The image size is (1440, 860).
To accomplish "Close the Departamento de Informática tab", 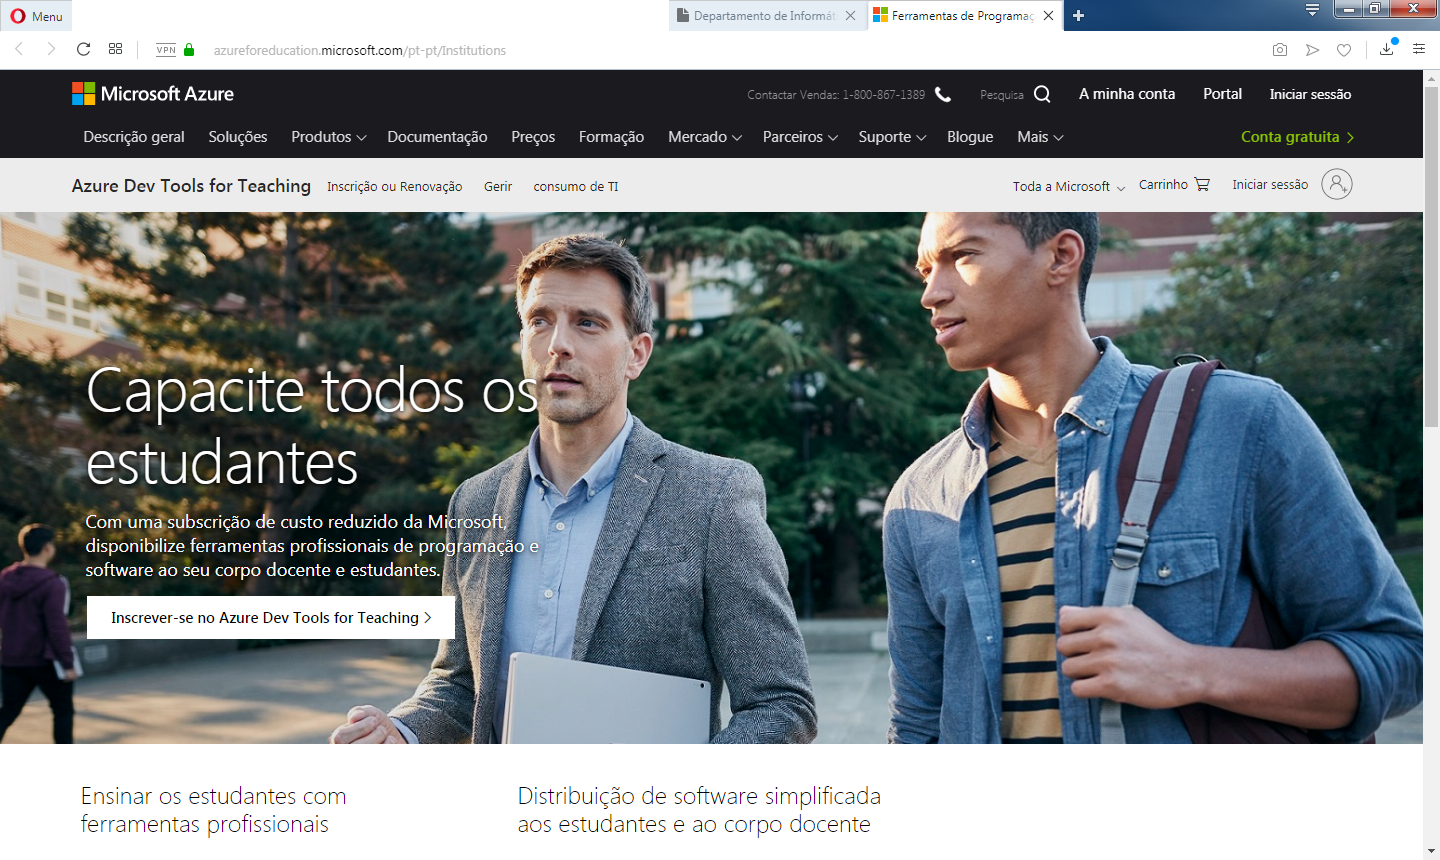I will [x=850, y=16].
